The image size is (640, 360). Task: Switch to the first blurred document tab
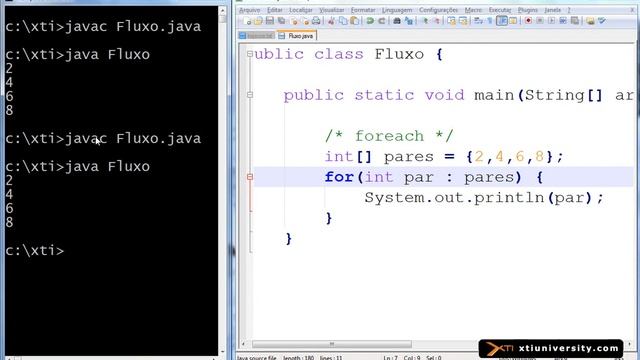(257, 36)
